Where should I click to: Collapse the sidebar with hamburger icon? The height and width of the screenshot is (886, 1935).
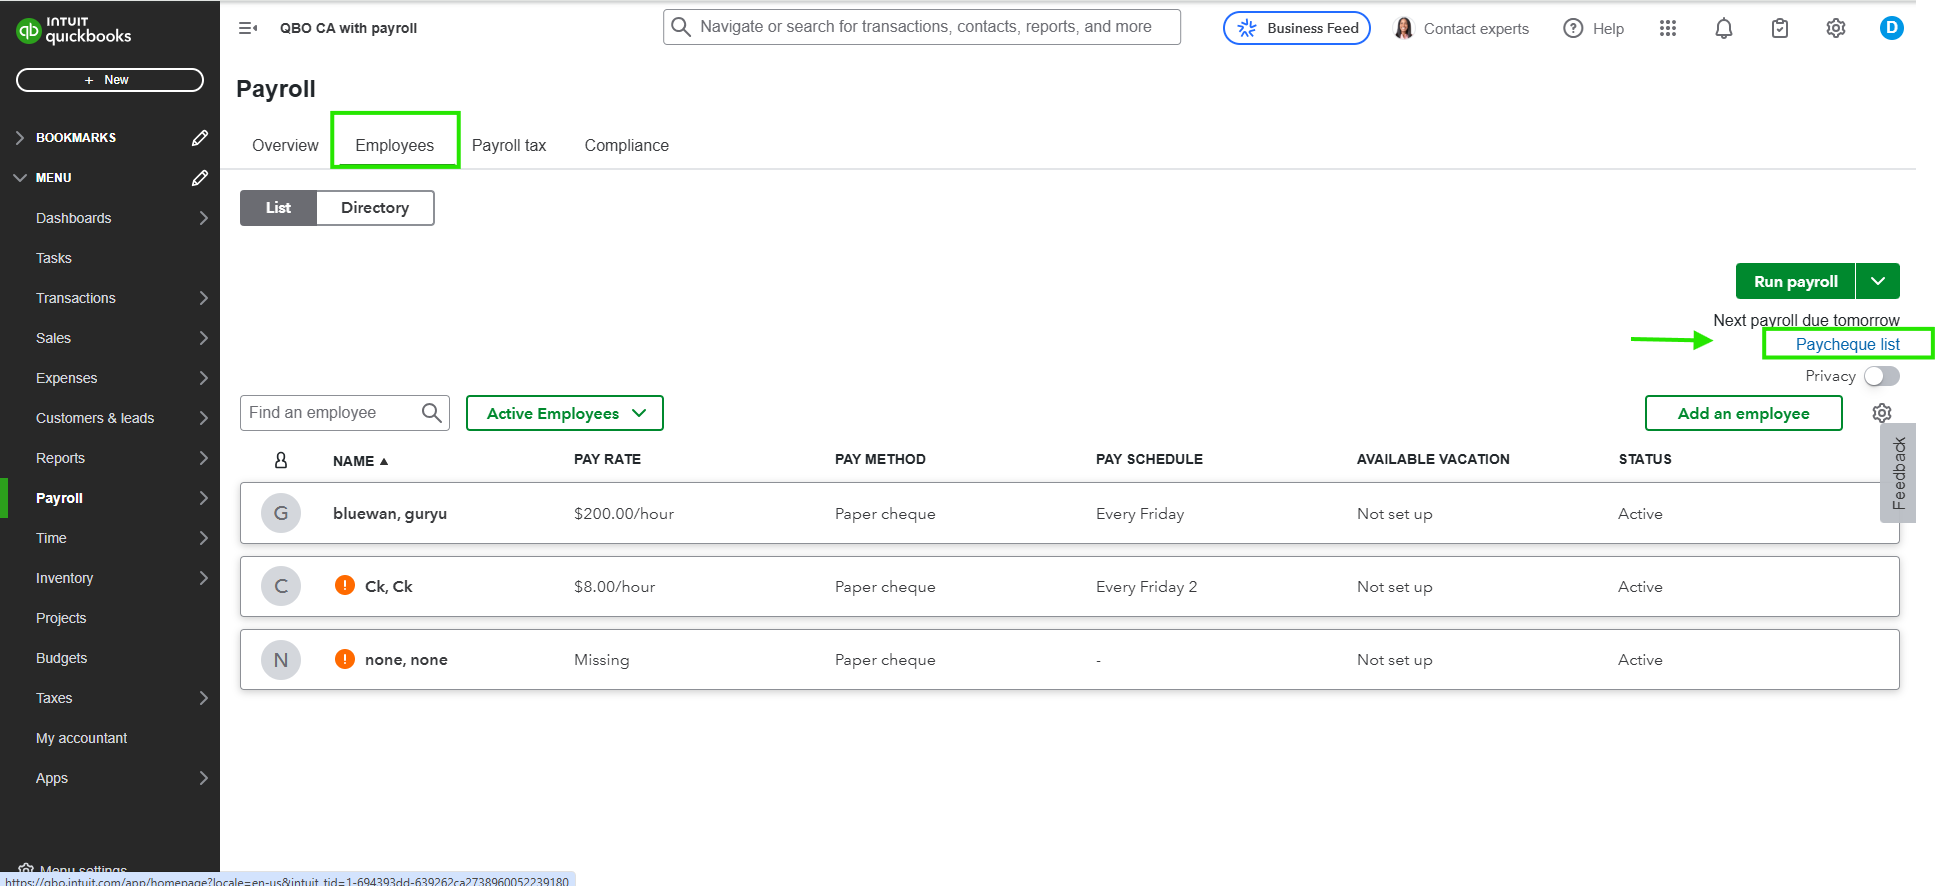coord(248,28)
